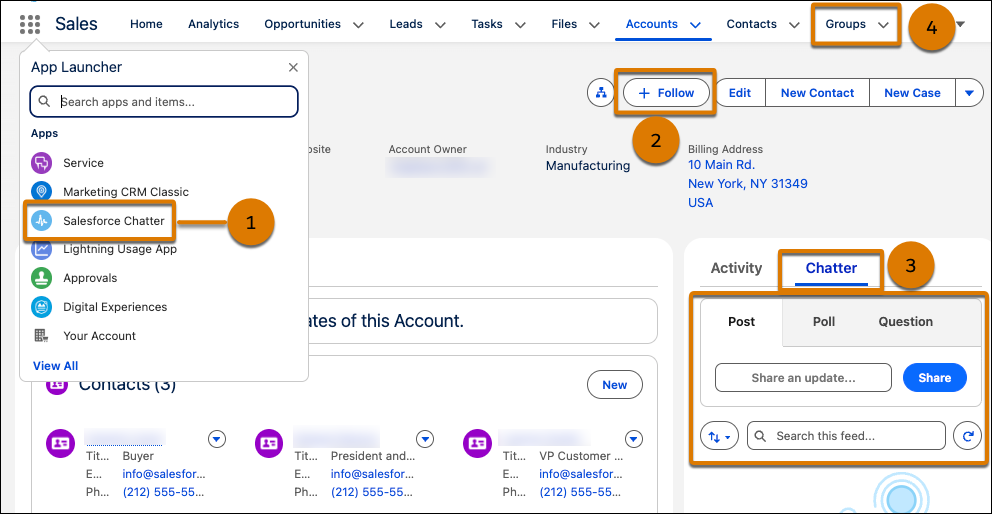992x514 pixels.
Task: Select the Poll publisher tab
Action: tap(824, 322)
